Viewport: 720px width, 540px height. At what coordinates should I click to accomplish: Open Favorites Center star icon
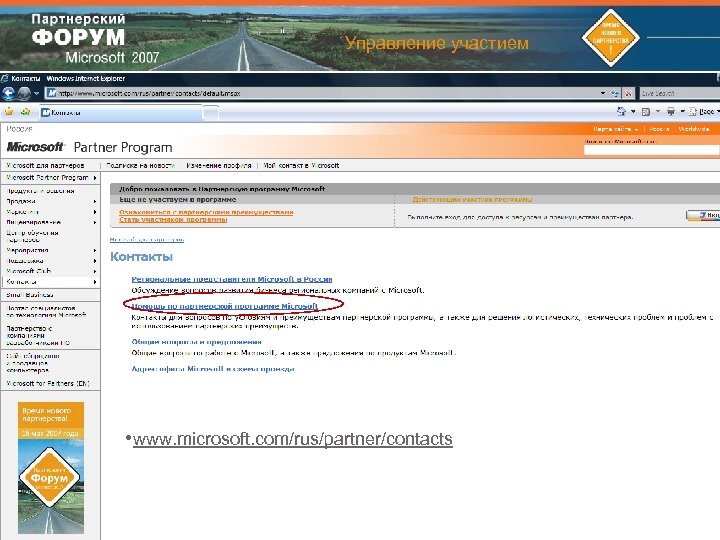coord(9,112)
